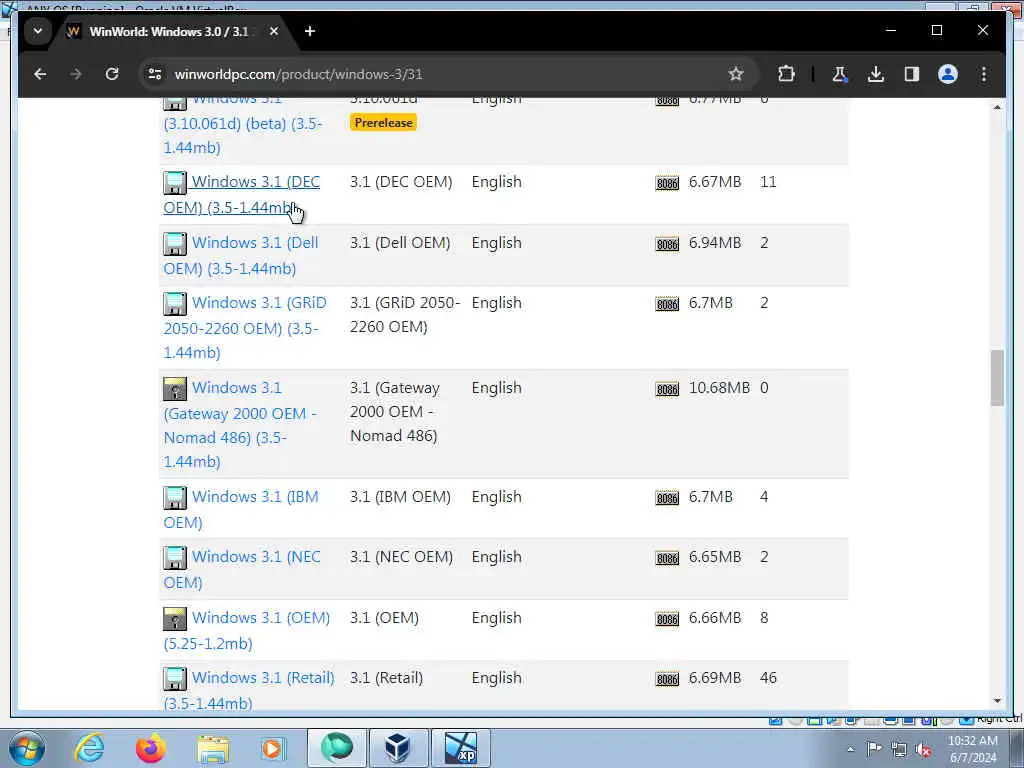1024x768 pixels.
Task: Click the 5.25 disk icon for Gateway 2000
Action: [x=175, y=389]
